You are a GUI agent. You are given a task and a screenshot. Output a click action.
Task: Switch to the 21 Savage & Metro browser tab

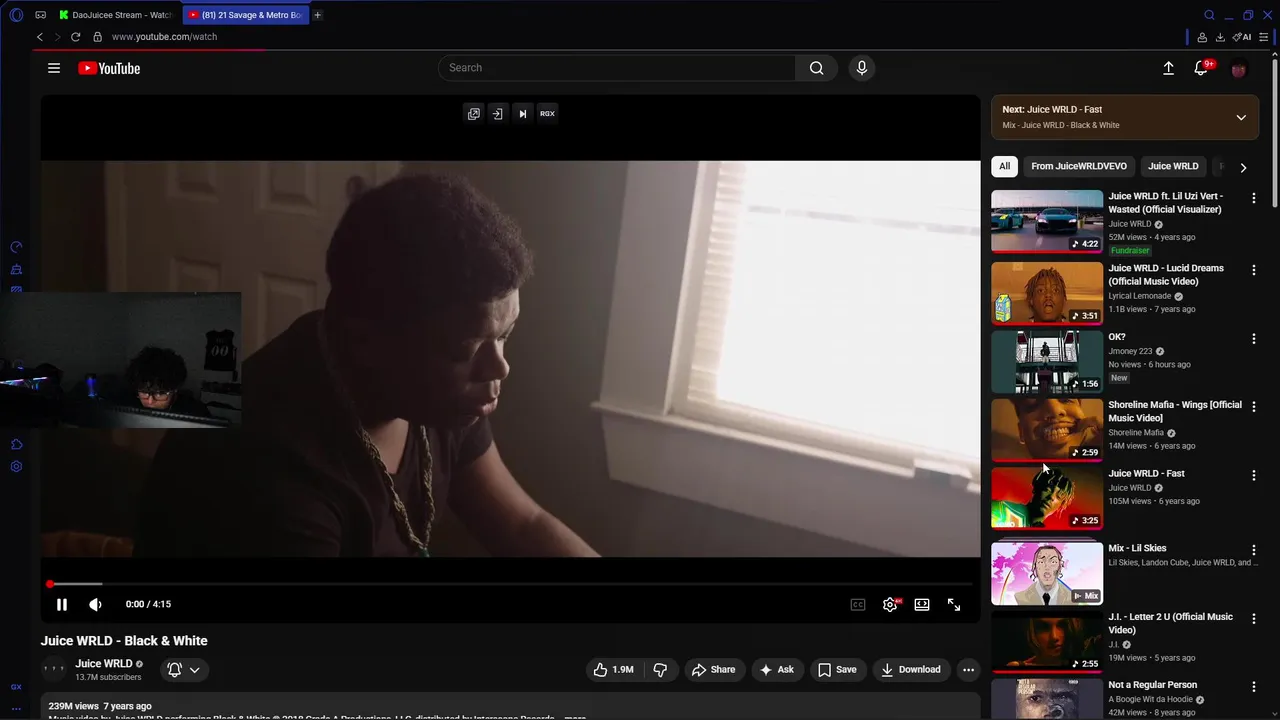tap(245, 15)
